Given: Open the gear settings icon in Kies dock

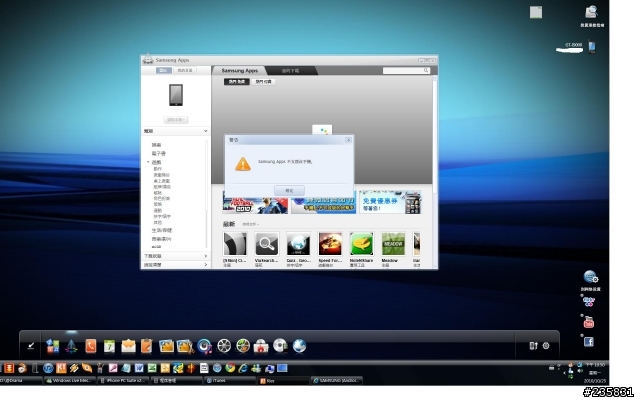Looking at the screenshot, I should 546,346.
